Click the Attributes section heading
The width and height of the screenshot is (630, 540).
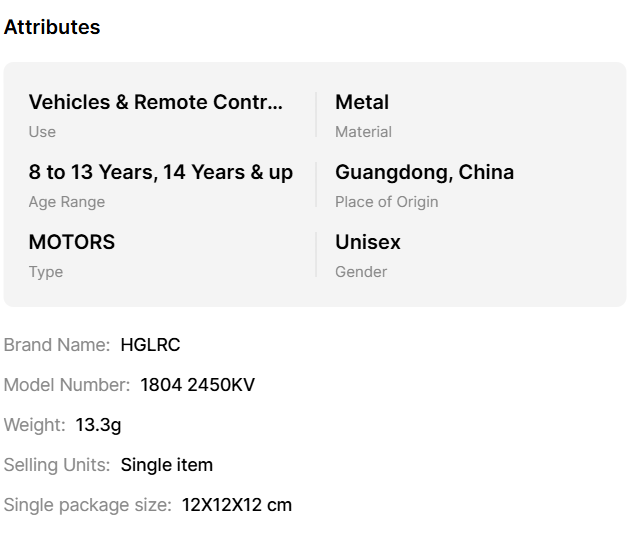click(52, 27)
